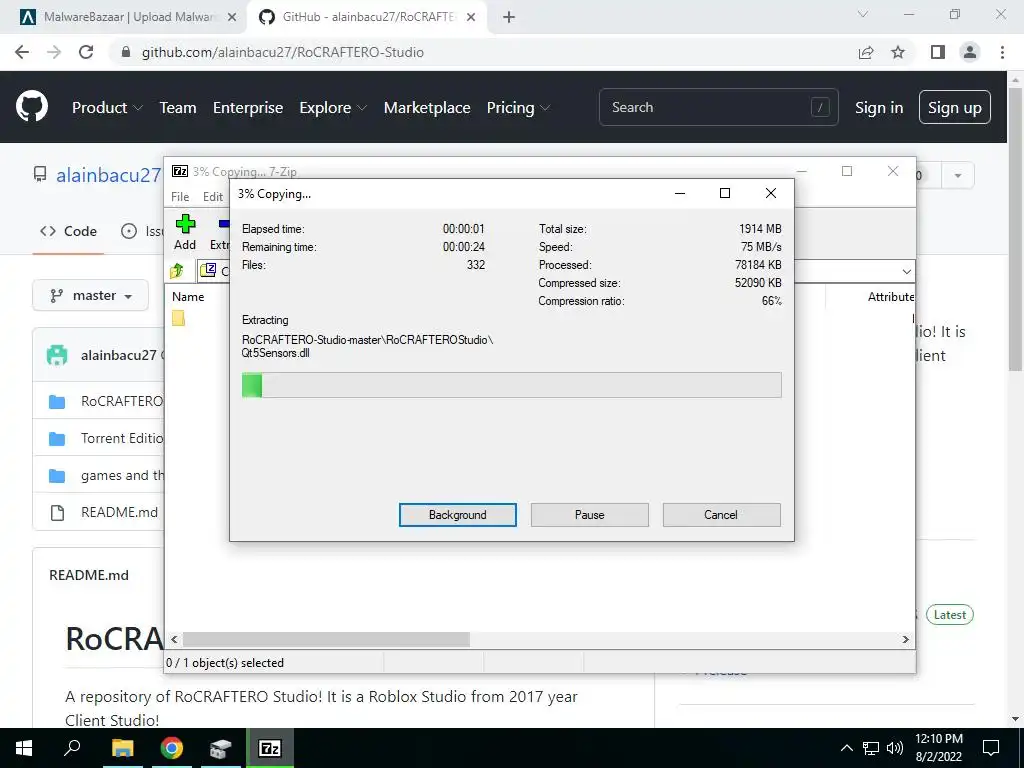Image resolution: width=1024 pixels, height=768 pixels.
Task: Open Chrome from taskbar
Action: [x=171, y=748]
